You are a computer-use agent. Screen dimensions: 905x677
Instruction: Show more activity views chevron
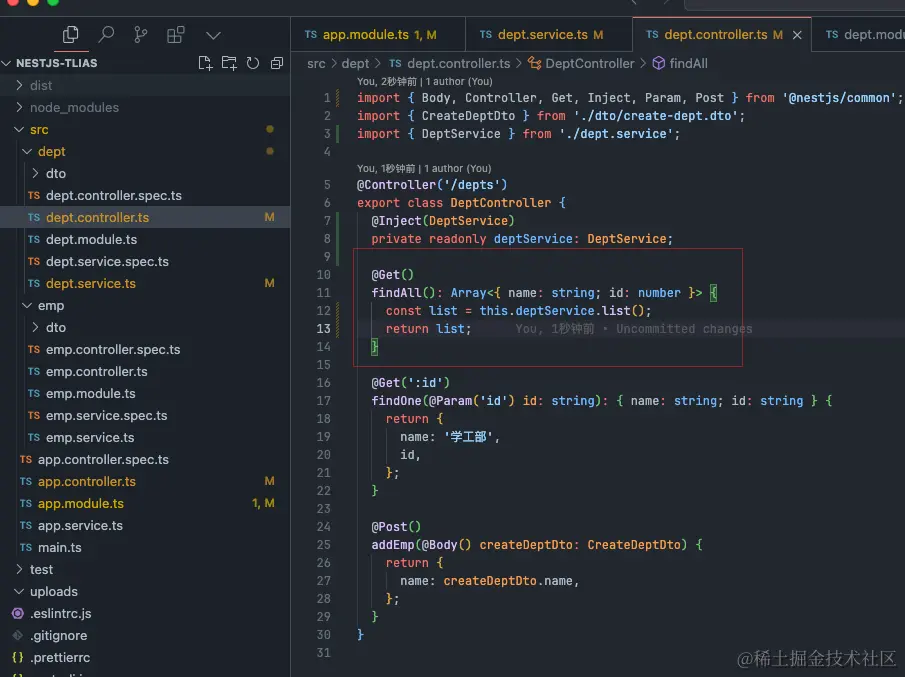pos(213,36)
